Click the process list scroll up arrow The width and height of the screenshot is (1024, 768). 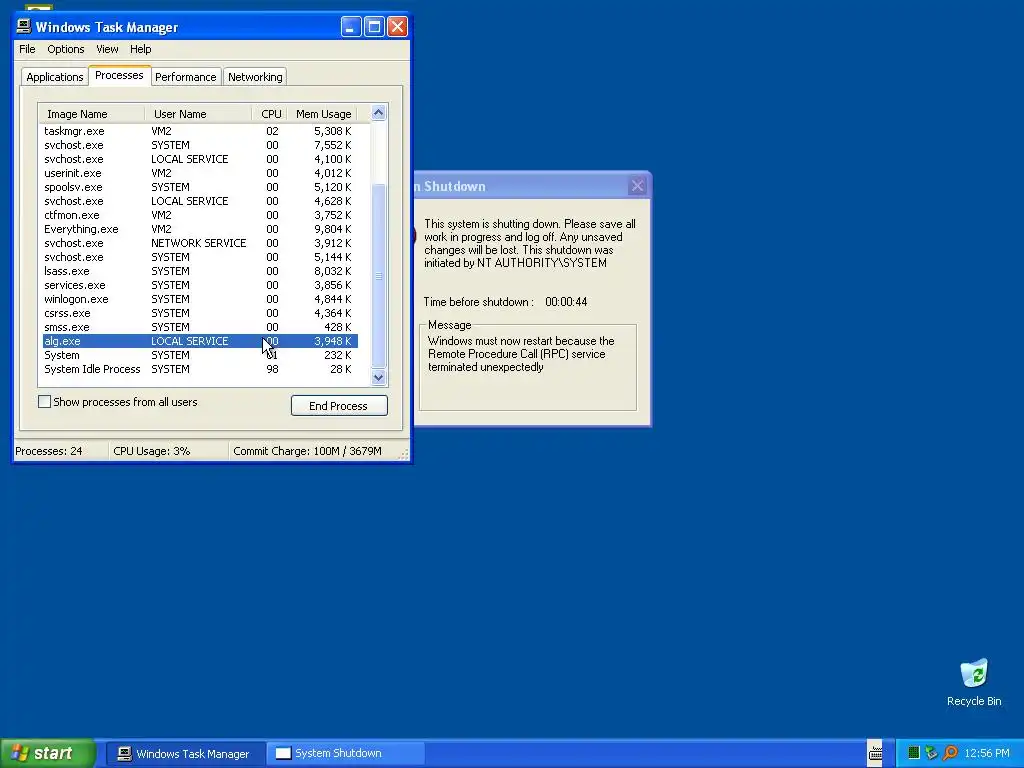click(x=378, y=113)
